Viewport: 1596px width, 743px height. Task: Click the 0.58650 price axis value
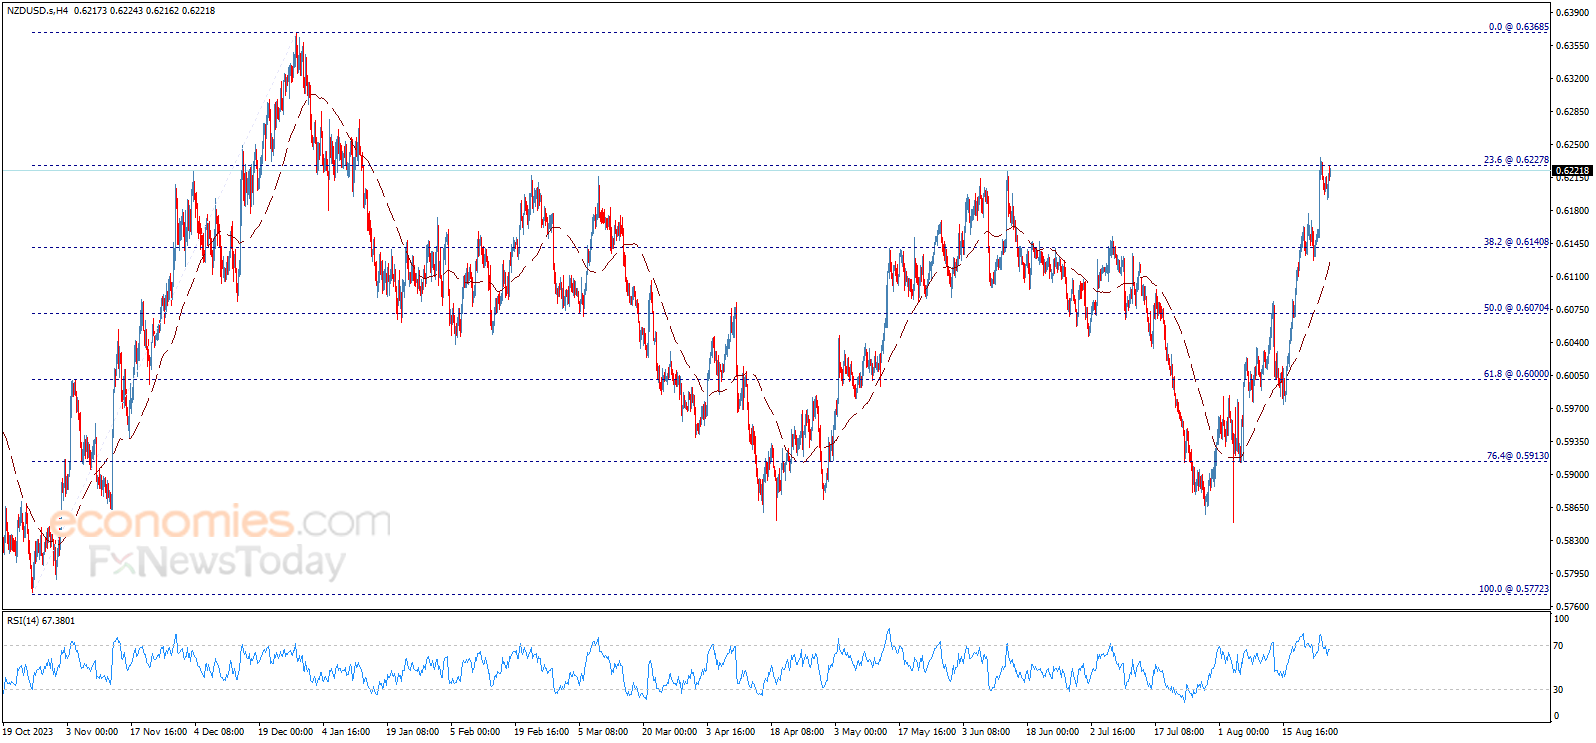tap(1574, 507)
